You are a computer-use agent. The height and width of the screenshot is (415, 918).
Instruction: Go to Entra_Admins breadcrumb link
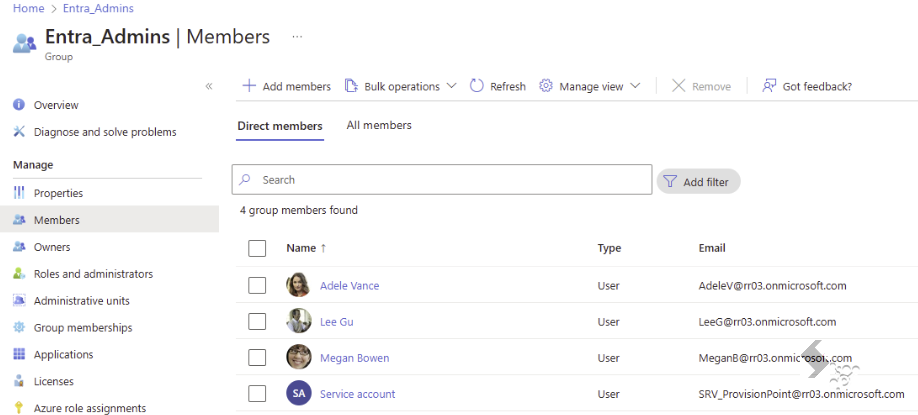[x=98, y=8]
